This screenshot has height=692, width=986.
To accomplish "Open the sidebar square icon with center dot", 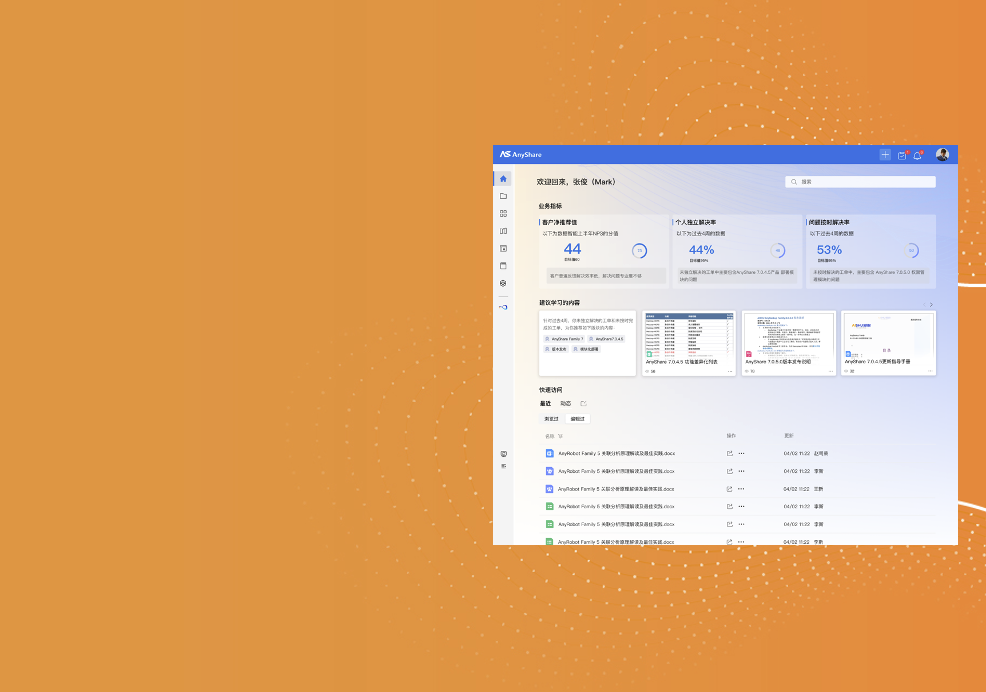I will (x=503, y=248).
